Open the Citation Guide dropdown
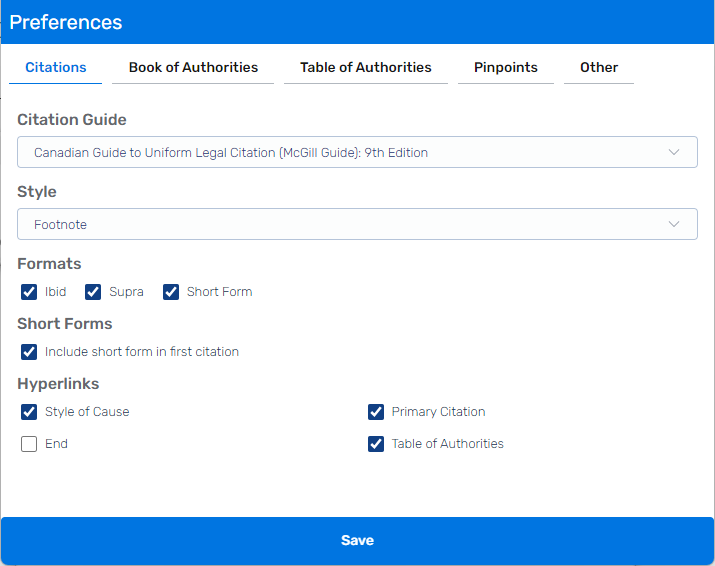 358,152
